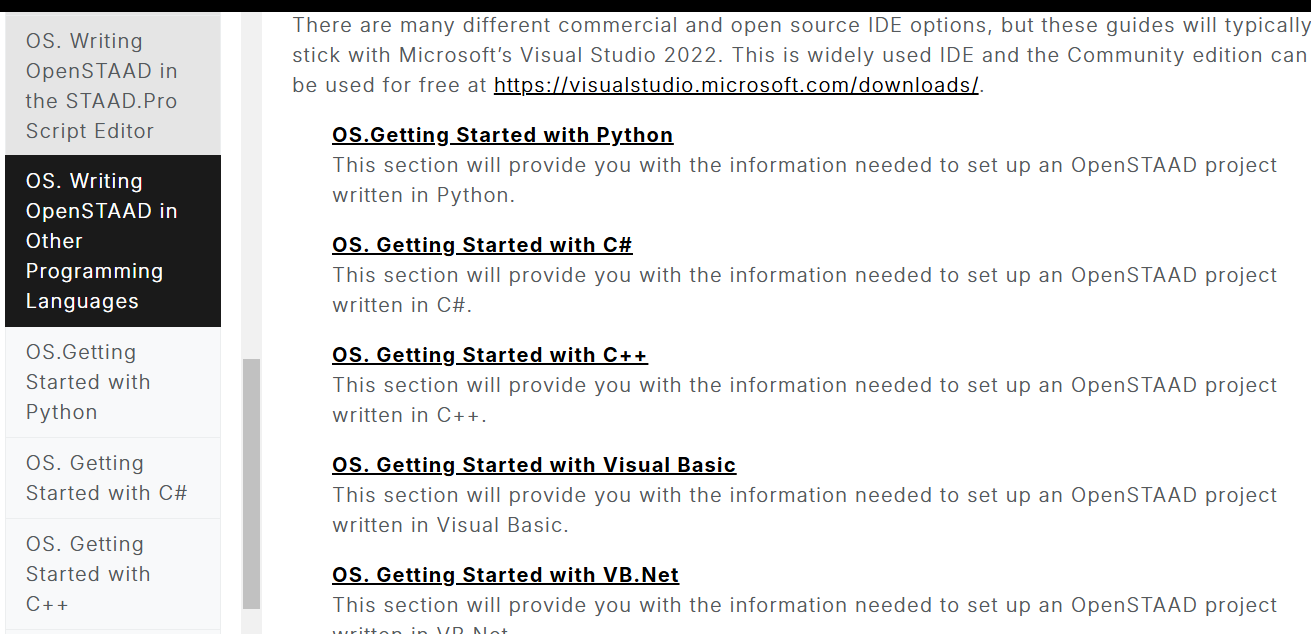
Task: Select sidebar entry 'OS. Getting Started with C#'
Action: 106,478
